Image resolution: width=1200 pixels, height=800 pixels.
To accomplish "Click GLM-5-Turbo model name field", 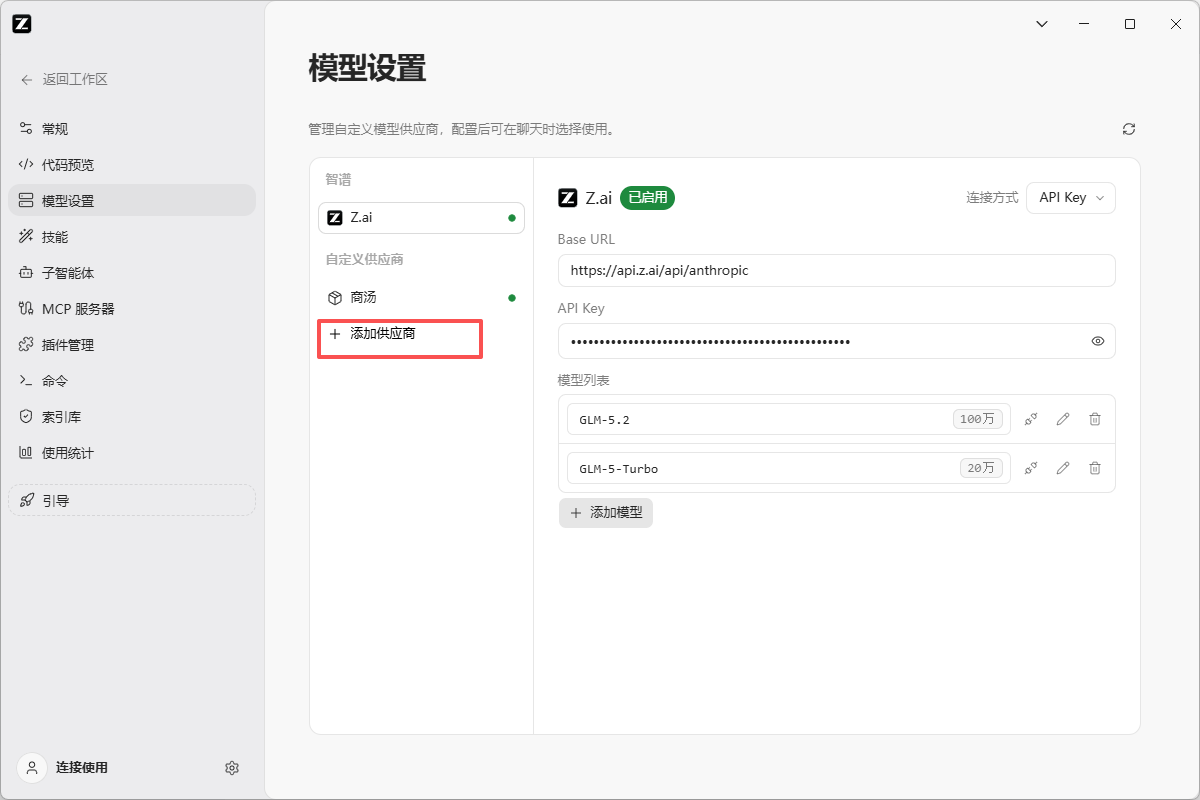I will [x=789, y=468].
